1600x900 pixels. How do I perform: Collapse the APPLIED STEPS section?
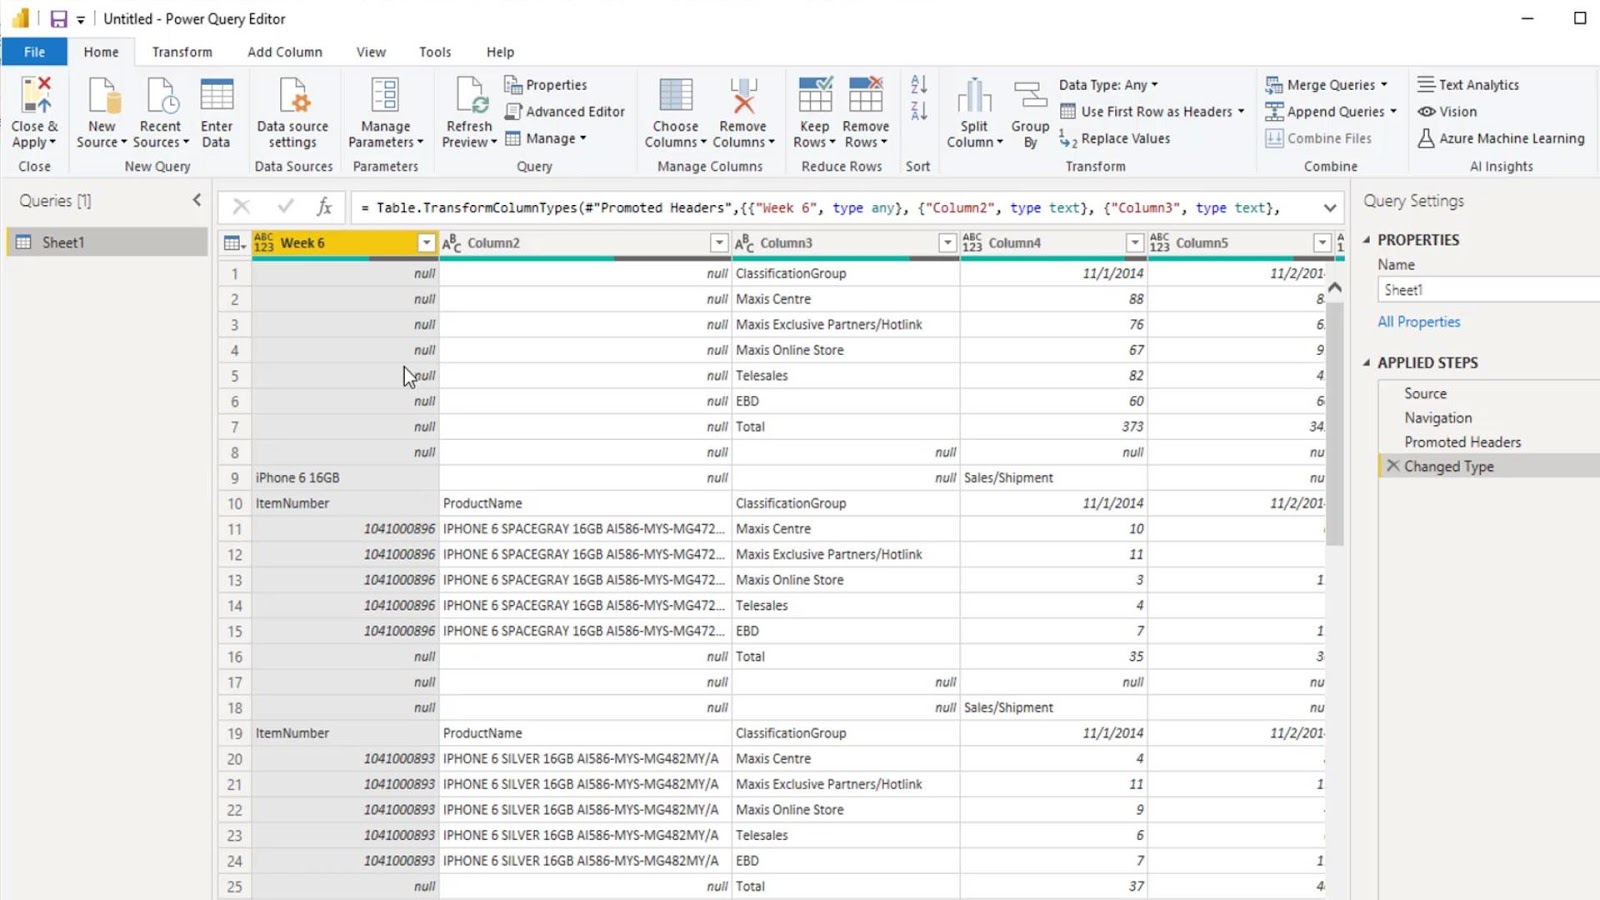1366,363
